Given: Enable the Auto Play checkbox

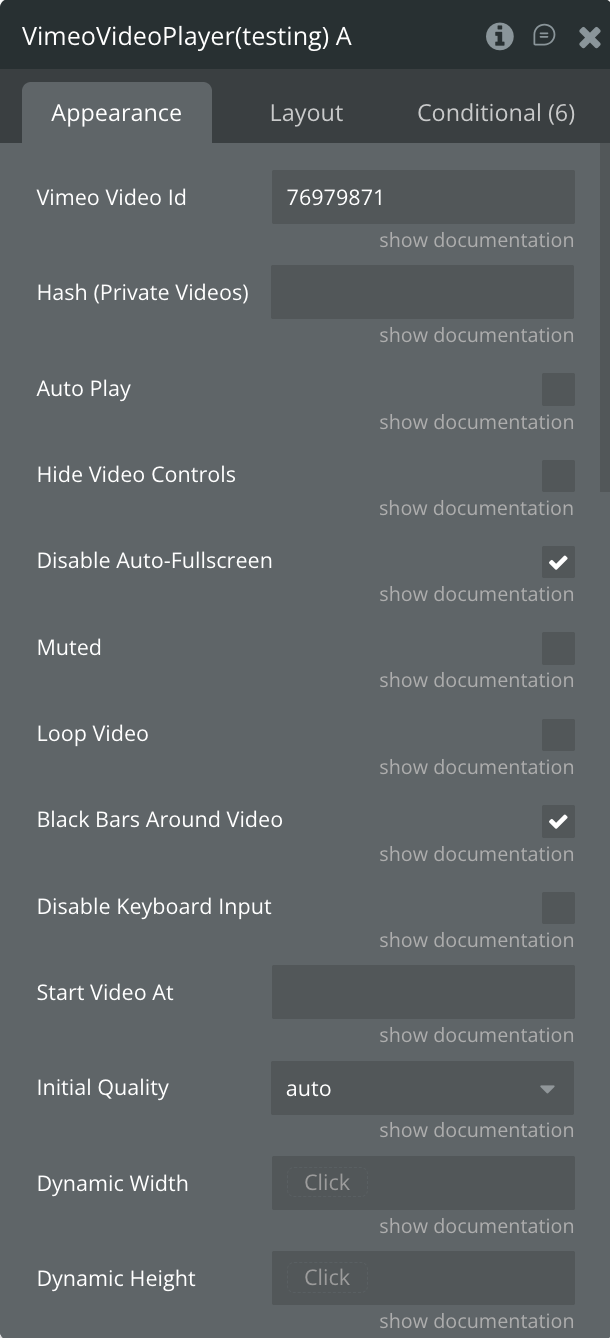Looking at the screenshot, I should (x=558, y=389).
